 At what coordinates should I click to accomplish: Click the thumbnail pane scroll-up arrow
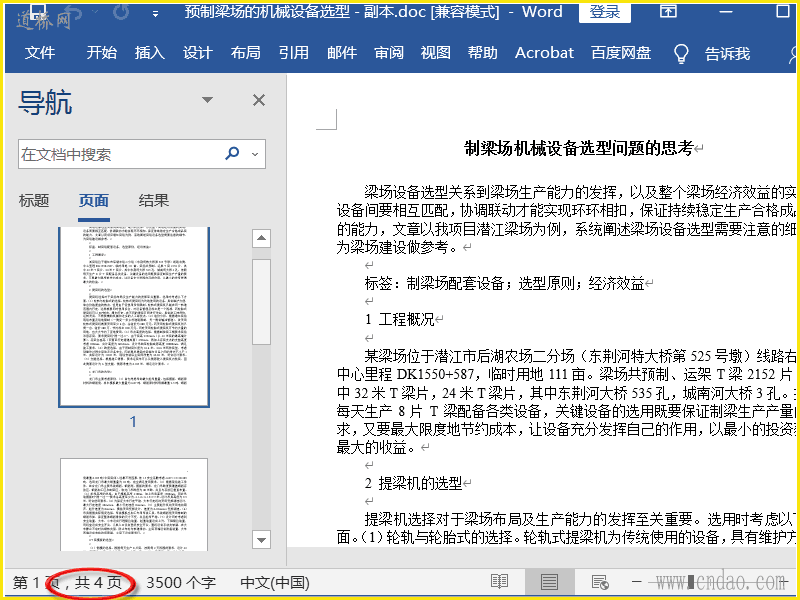(x=261, y=238)
